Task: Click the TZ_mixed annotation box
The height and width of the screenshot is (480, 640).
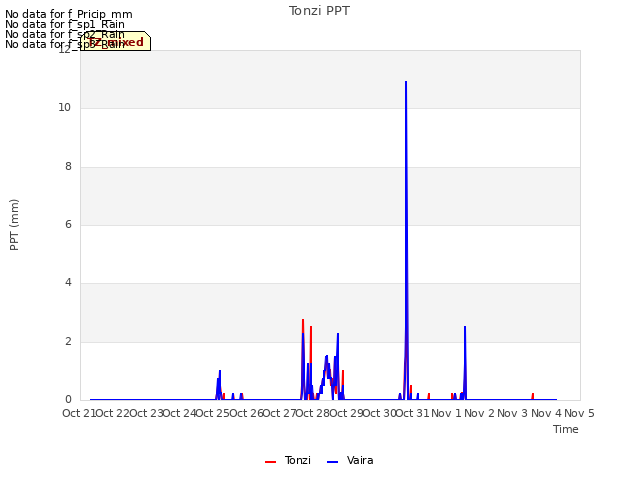Action: click(116, 41)
